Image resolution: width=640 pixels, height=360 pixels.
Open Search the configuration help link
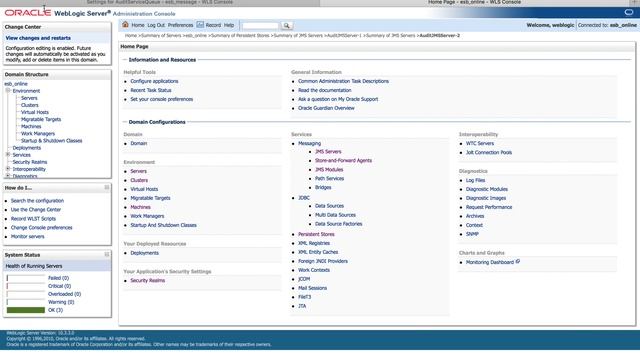click(37, 201)
